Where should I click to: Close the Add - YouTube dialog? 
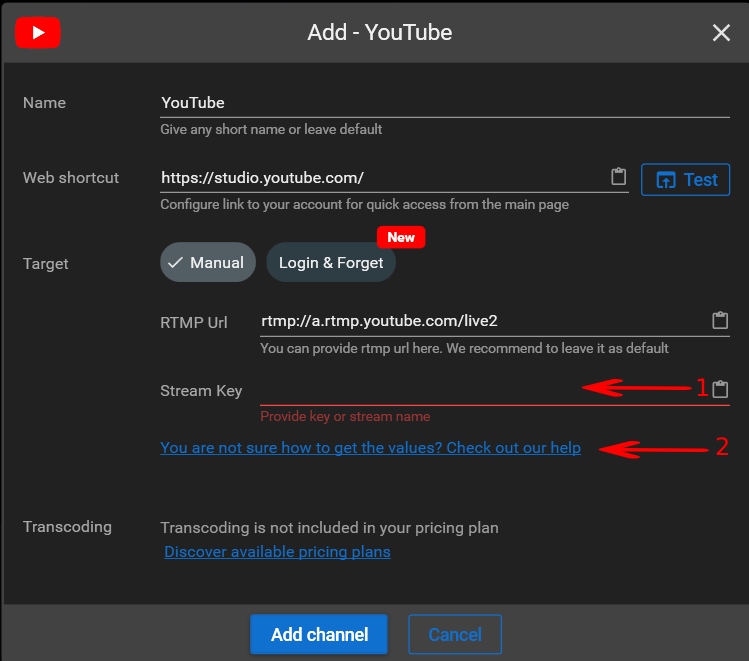pos(721,33)
